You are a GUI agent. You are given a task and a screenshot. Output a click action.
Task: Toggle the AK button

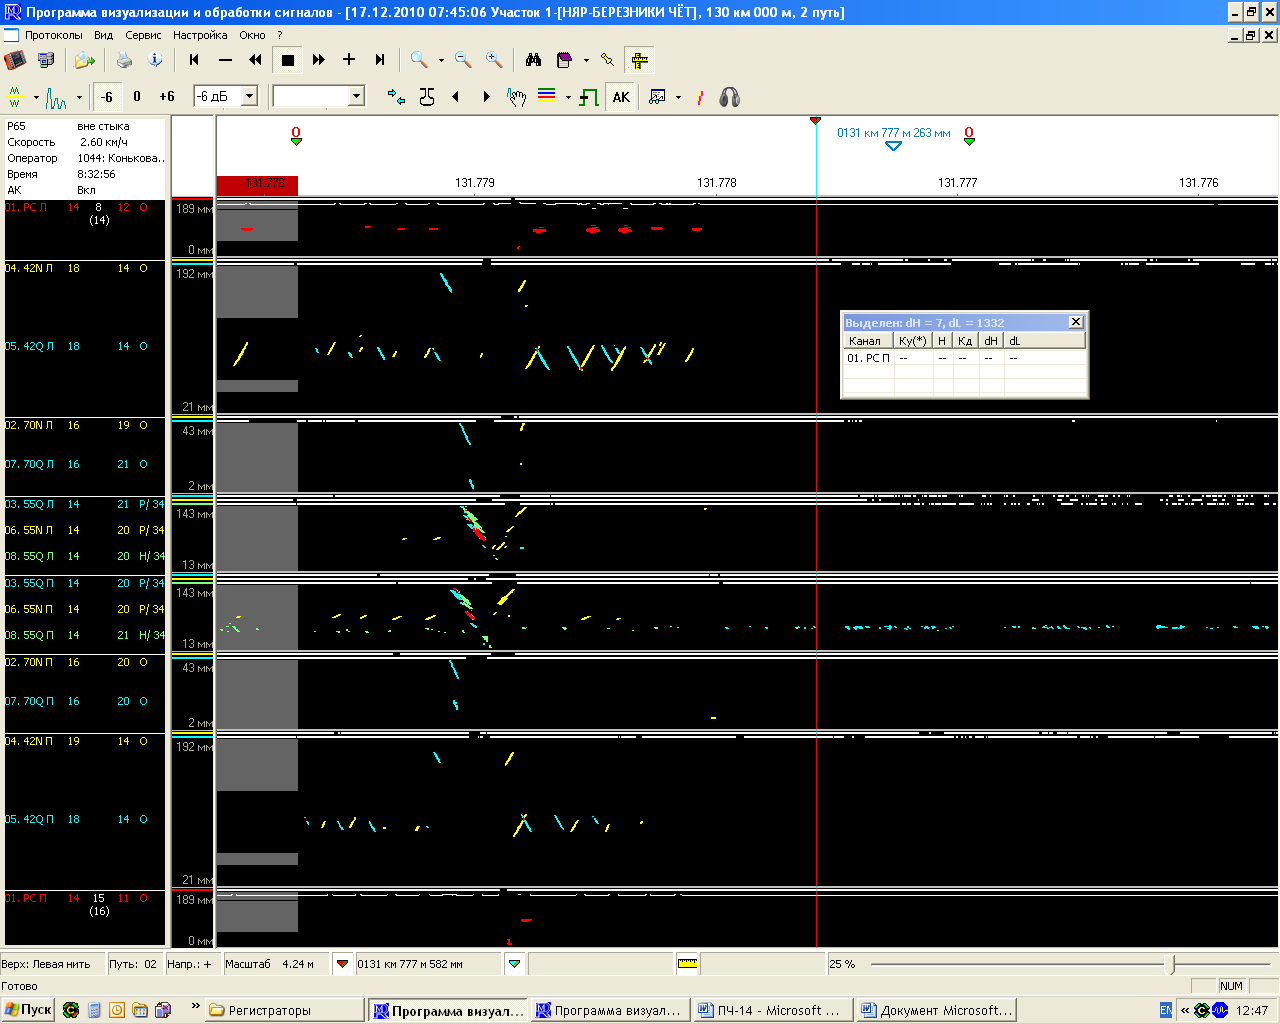621,97
